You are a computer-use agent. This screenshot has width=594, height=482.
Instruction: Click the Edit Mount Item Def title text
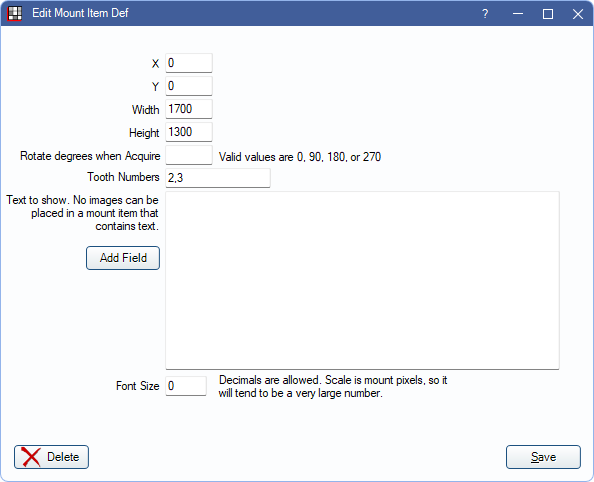[80, 13]
